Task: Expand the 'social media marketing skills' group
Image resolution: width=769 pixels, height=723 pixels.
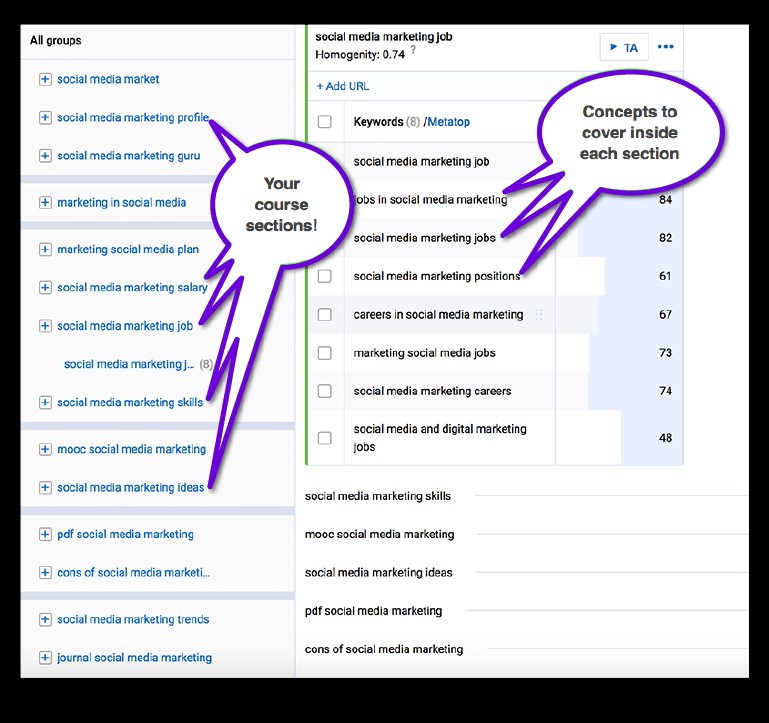Action: point(45,402)
